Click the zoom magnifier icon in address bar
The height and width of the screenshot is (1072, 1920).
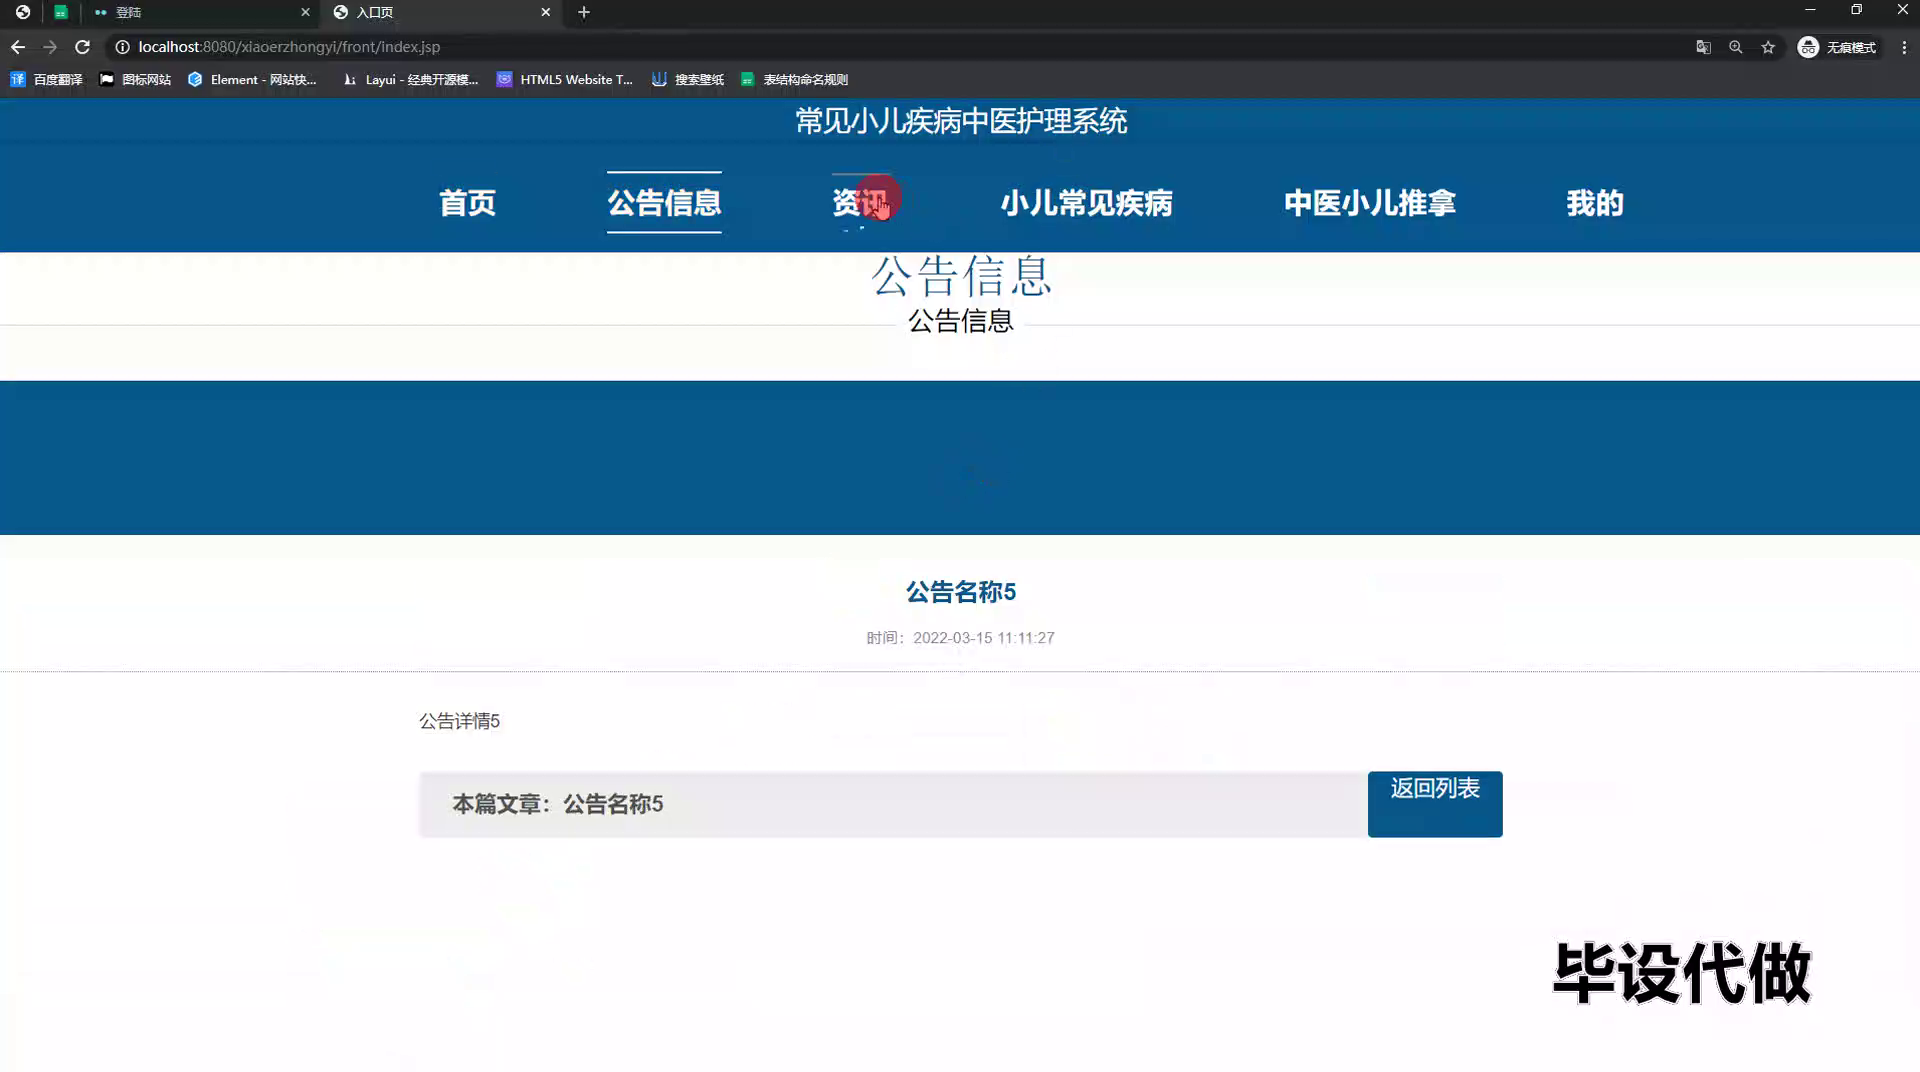(x=1736, y=47)
